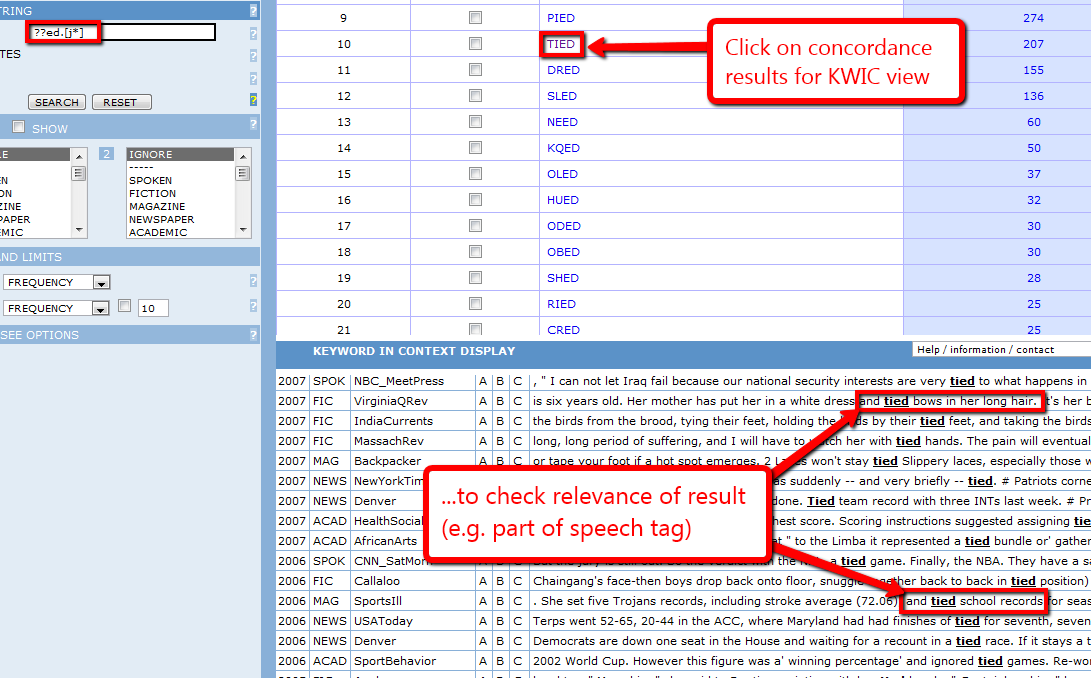This screenshot has width=1091, height=678.
Task: Open the second FREQUENCY minimum dropdown
Action: [x=56, y=308]
